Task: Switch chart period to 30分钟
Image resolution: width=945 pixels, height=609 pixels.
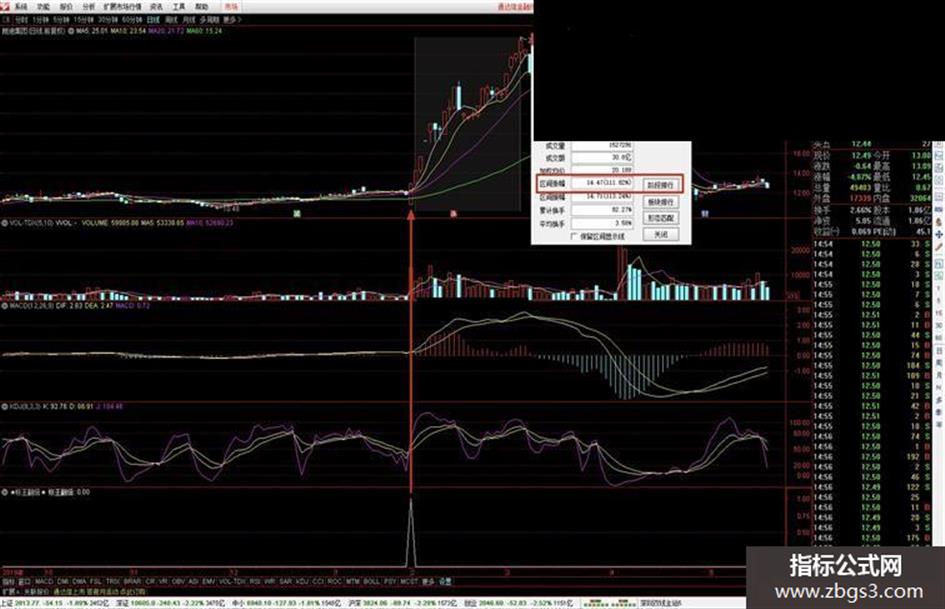Action: 107,19
